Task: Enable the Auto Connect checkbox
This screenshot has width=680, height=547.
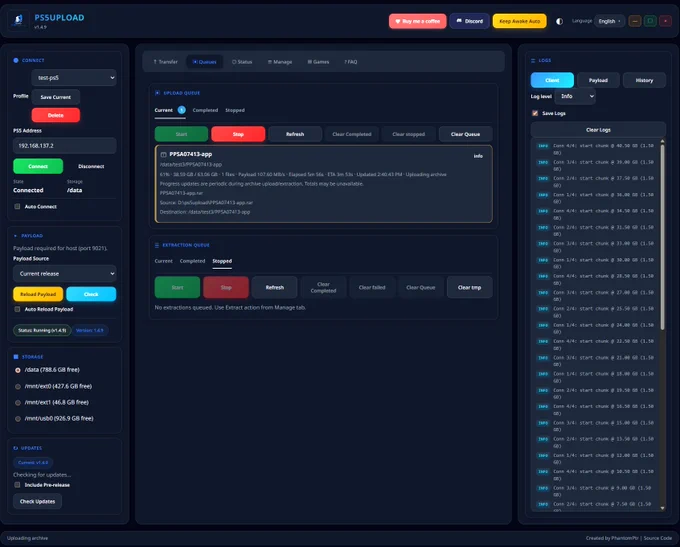Action: (x=17, y=206)
